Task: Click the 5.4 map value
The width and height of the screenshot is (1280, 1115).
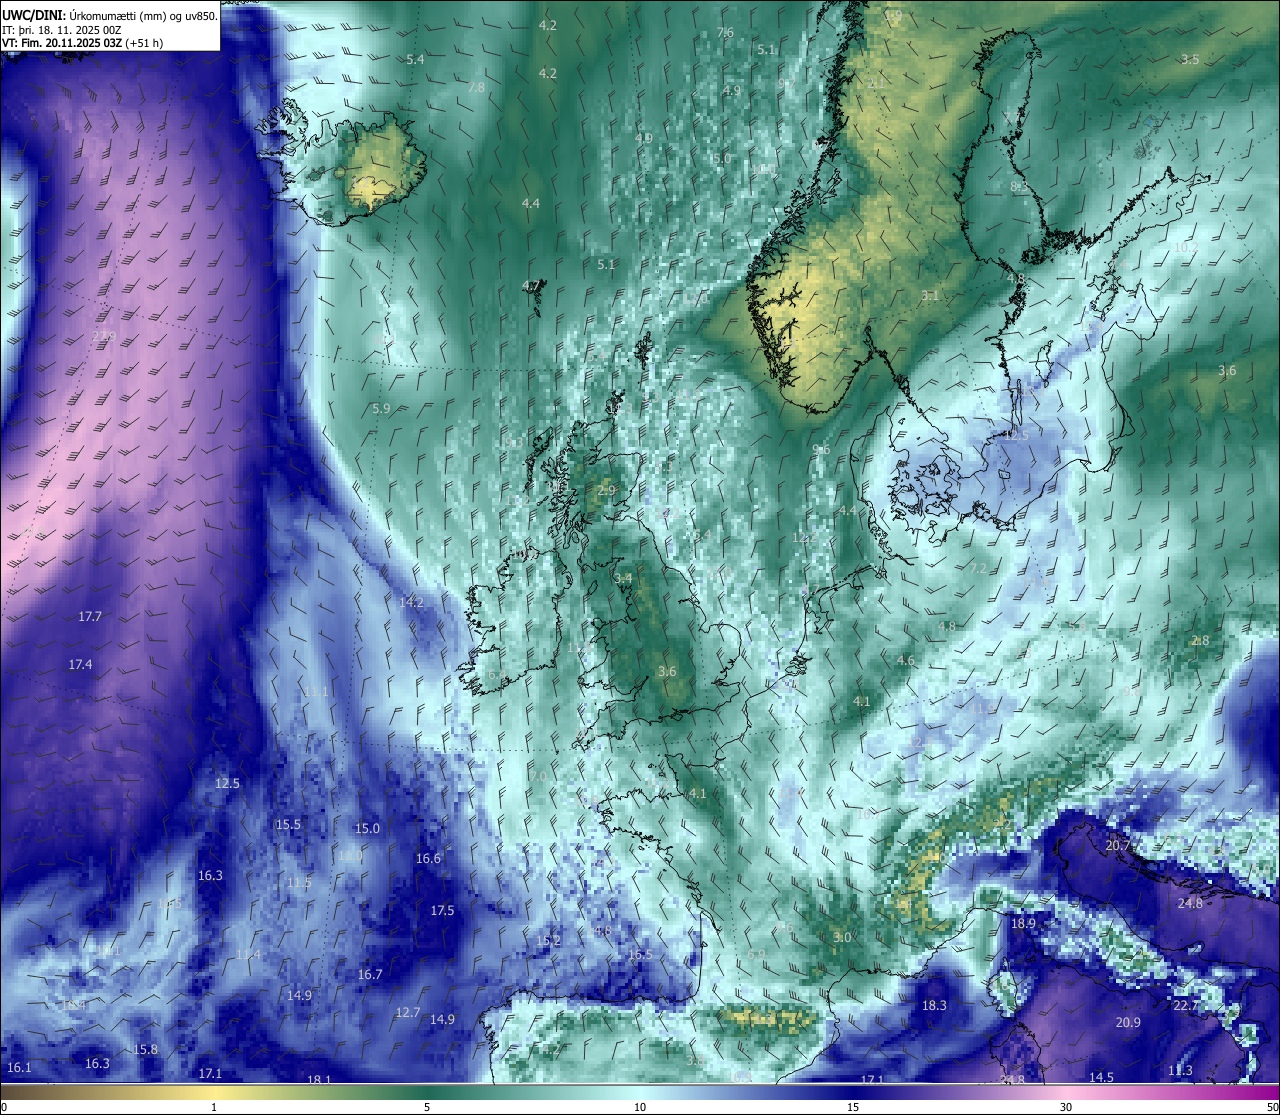Action: click(x=415, y=60)
